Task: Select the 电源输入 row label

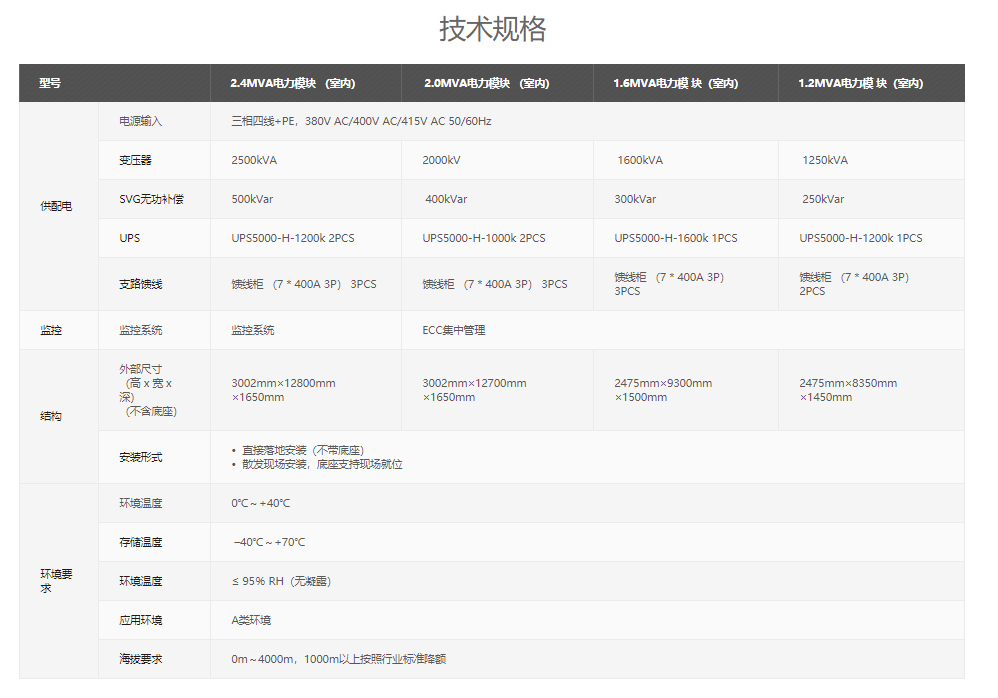Action: (x=140, y=121)
